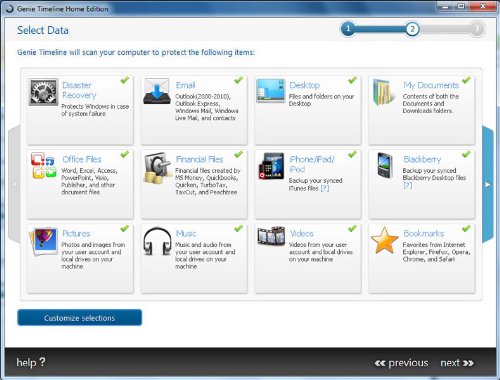
Task: Go to the next step
Action: 457,363
